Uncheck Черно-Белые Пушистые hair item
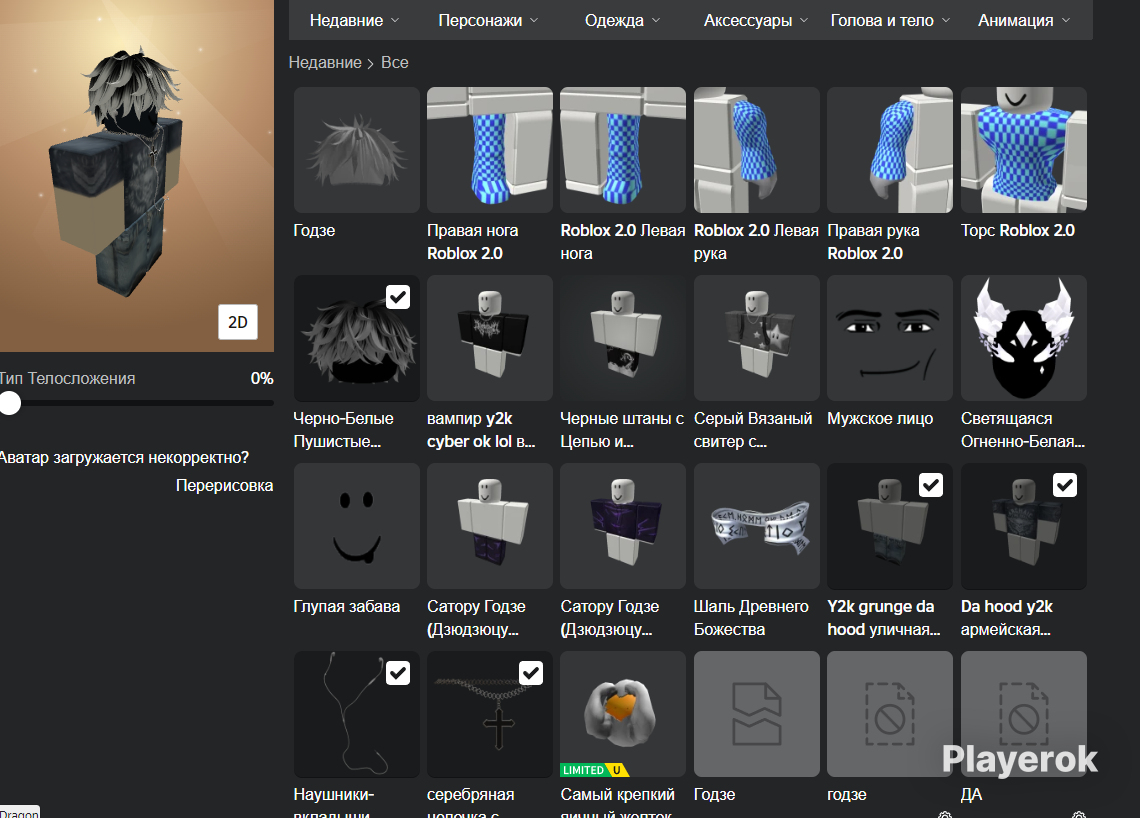Viewport: 1140px width, 818px height. point(398,297)
